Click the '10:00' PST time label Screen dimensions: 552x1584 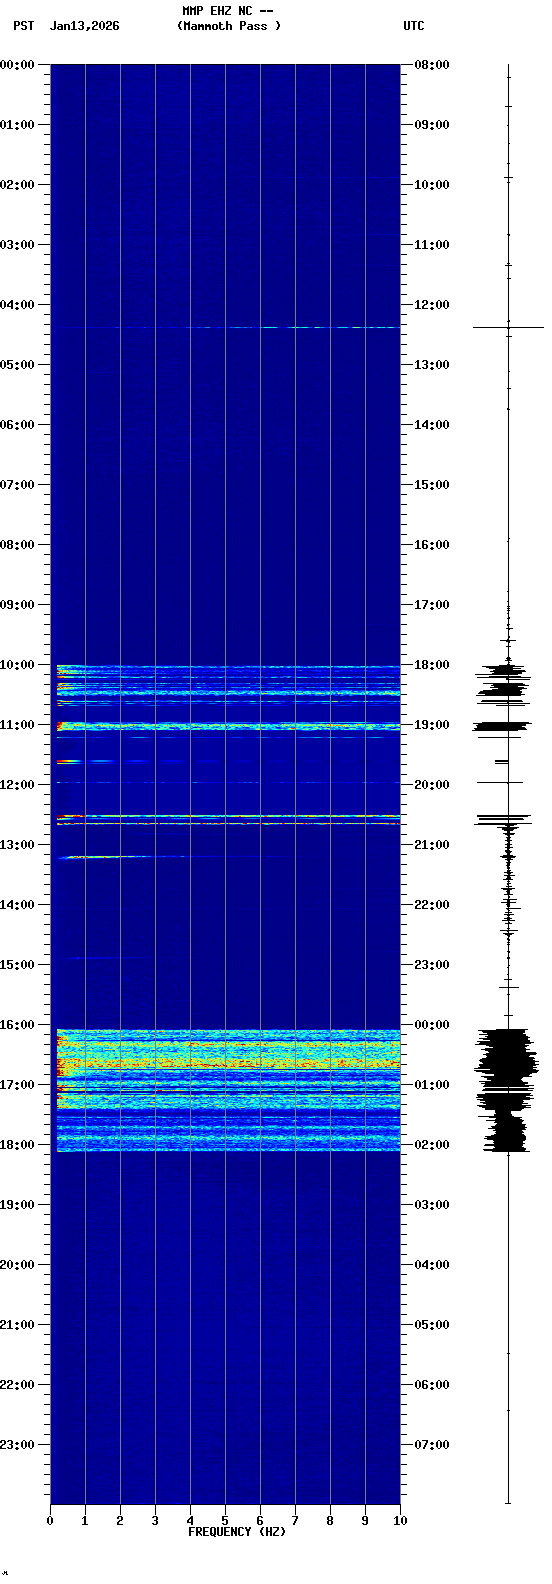pyautogui.click(x=18, y=665)
